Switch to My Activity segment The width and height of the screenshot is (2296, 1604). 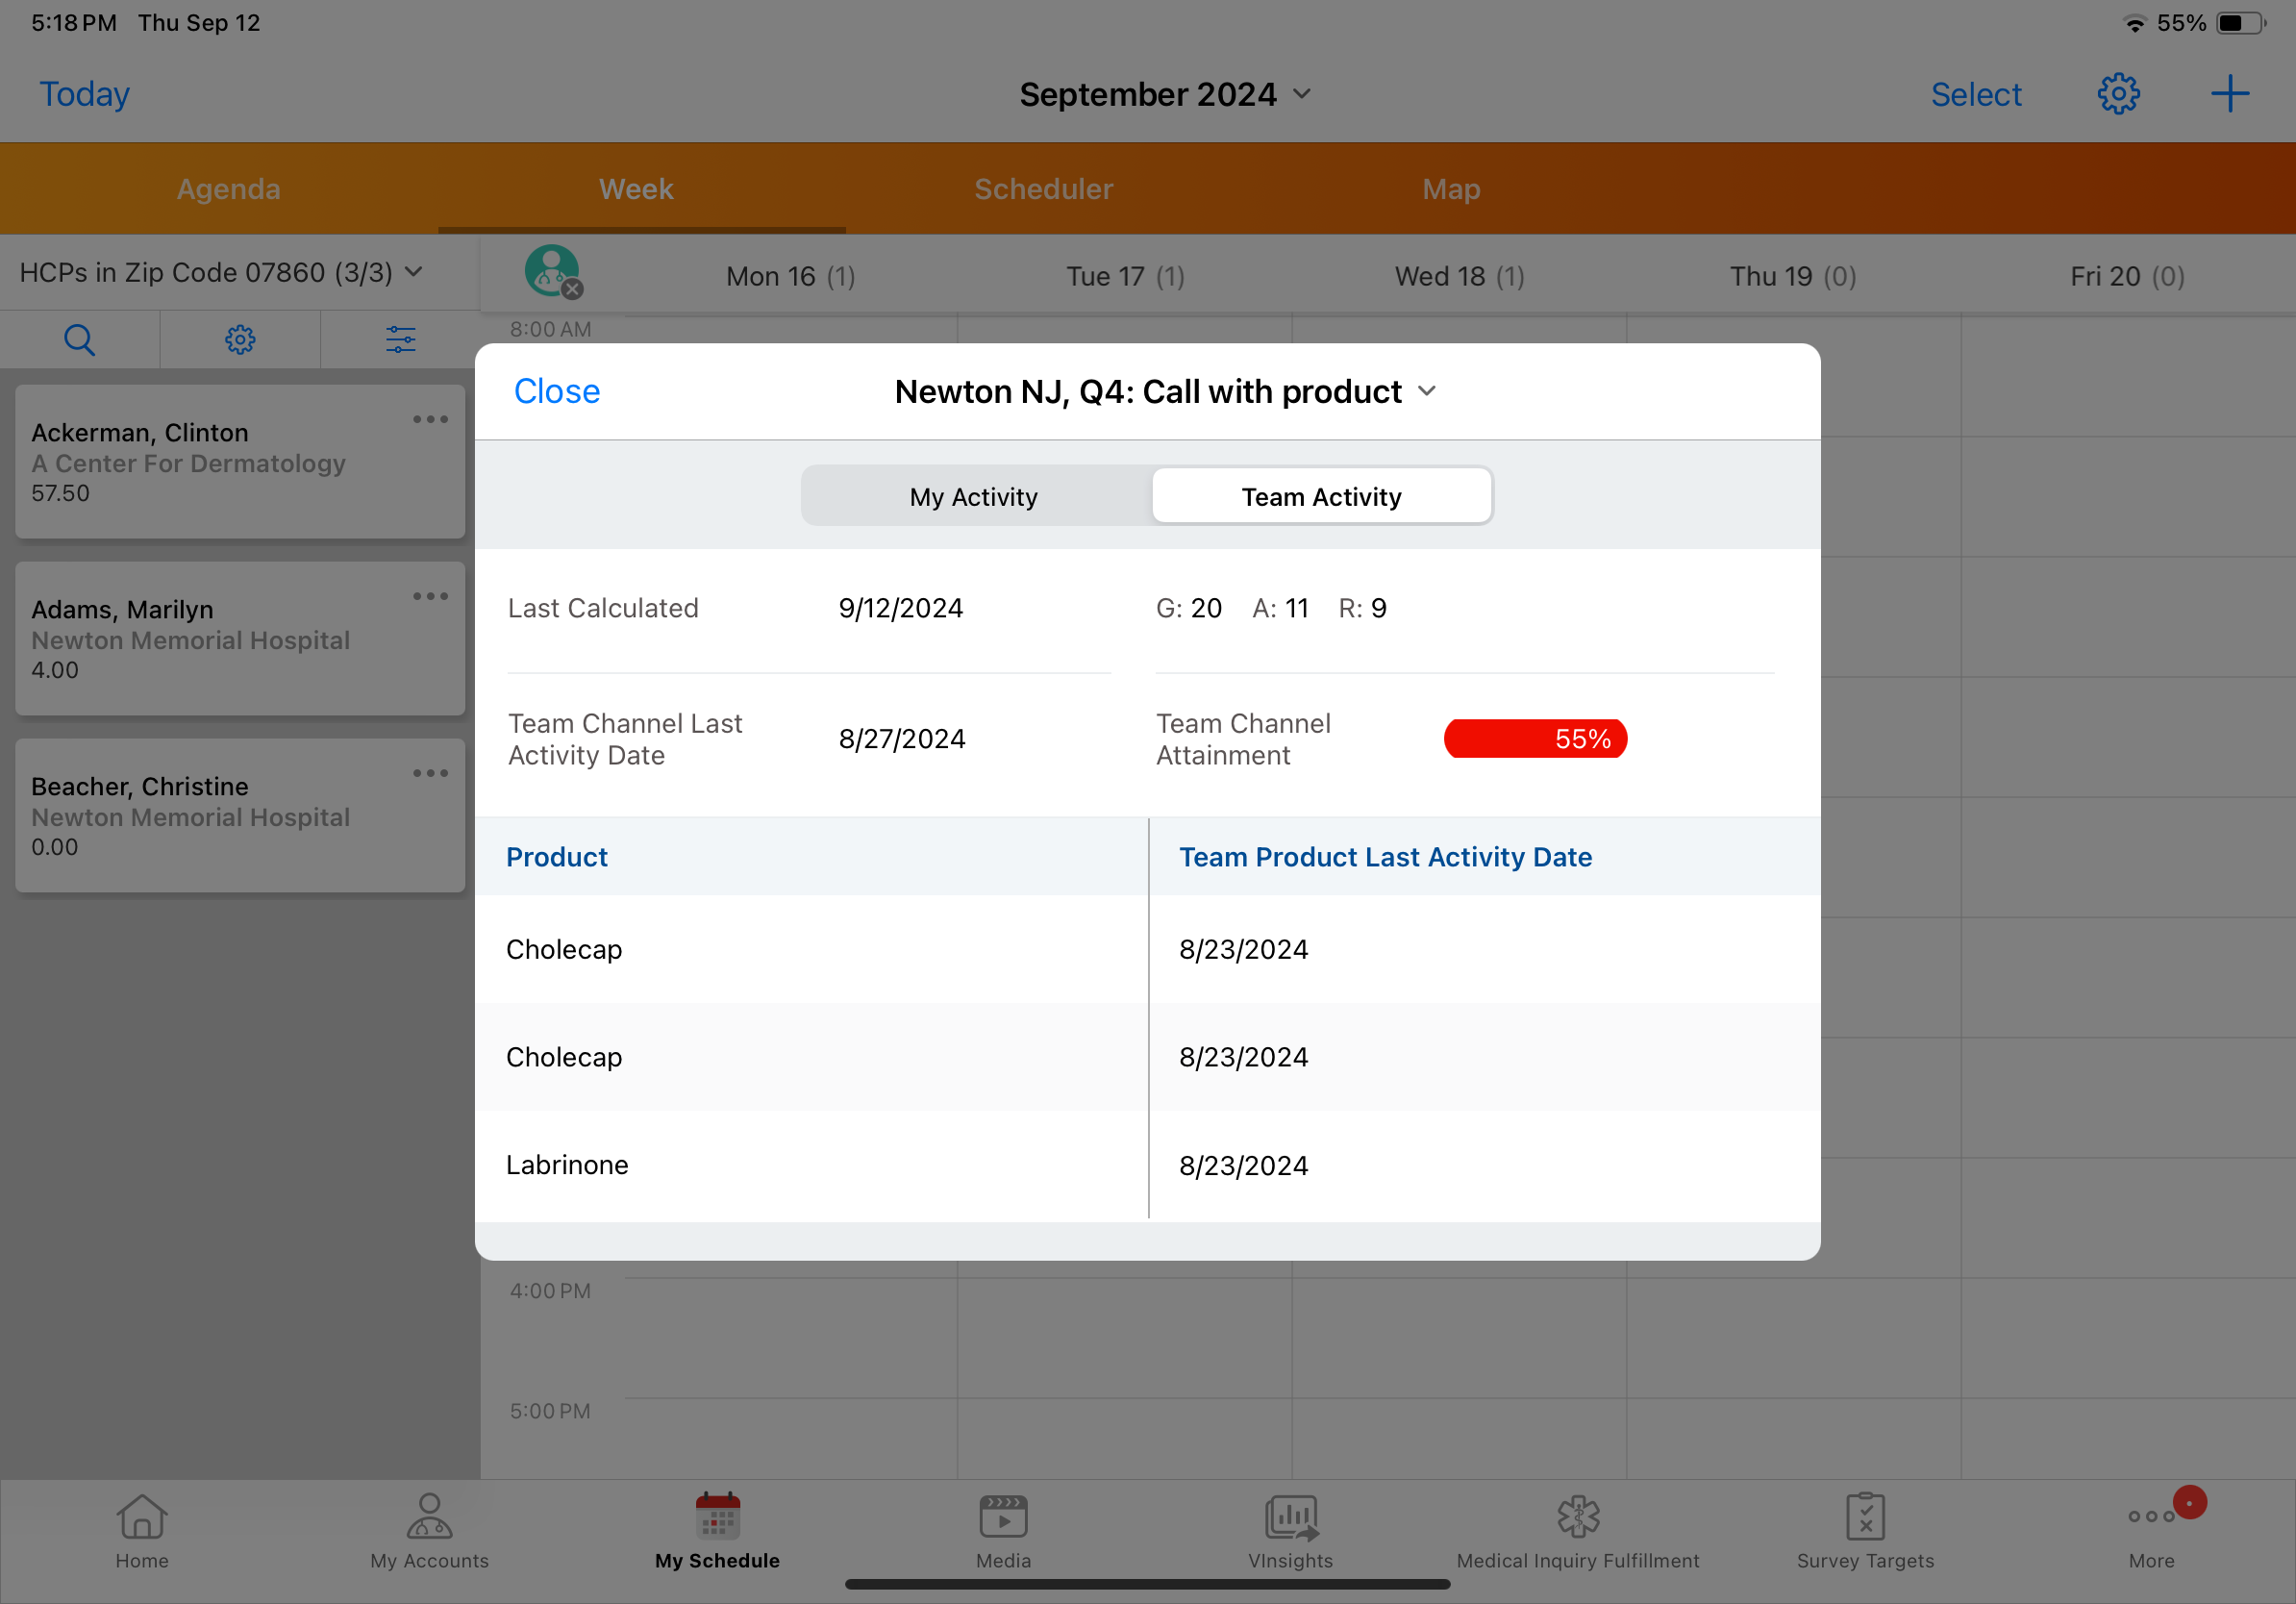tap(973, 496)
